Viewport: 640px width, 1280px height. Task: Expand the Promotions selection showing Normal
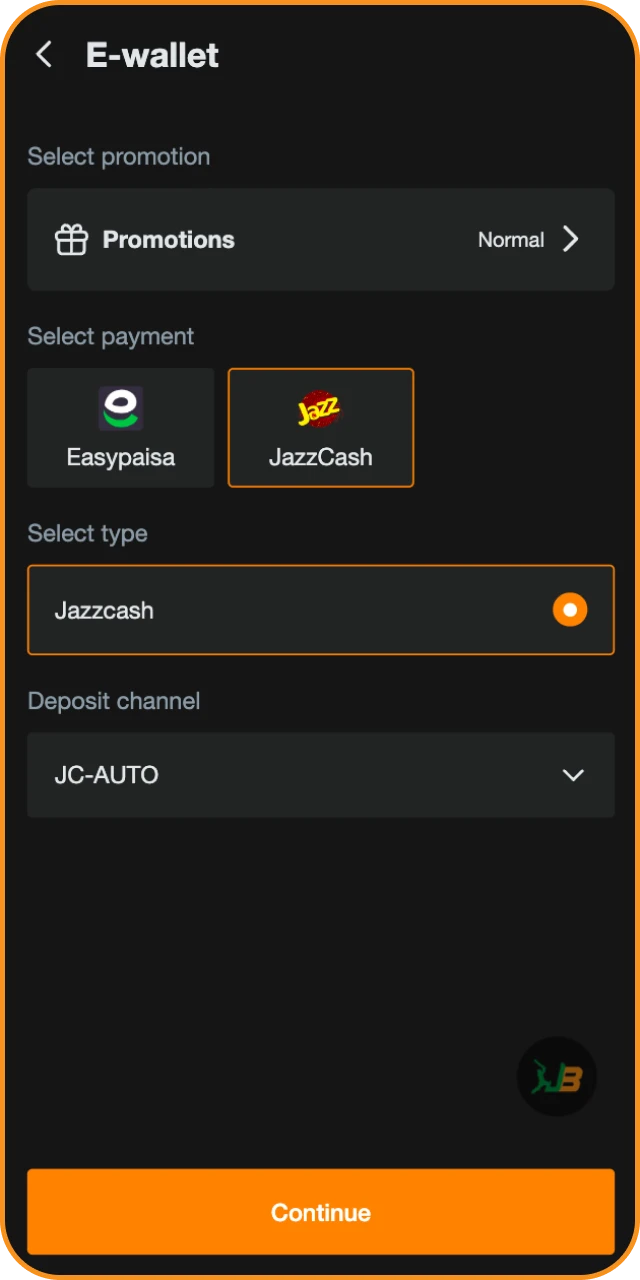pyautogui.click(x=320, y=239)
